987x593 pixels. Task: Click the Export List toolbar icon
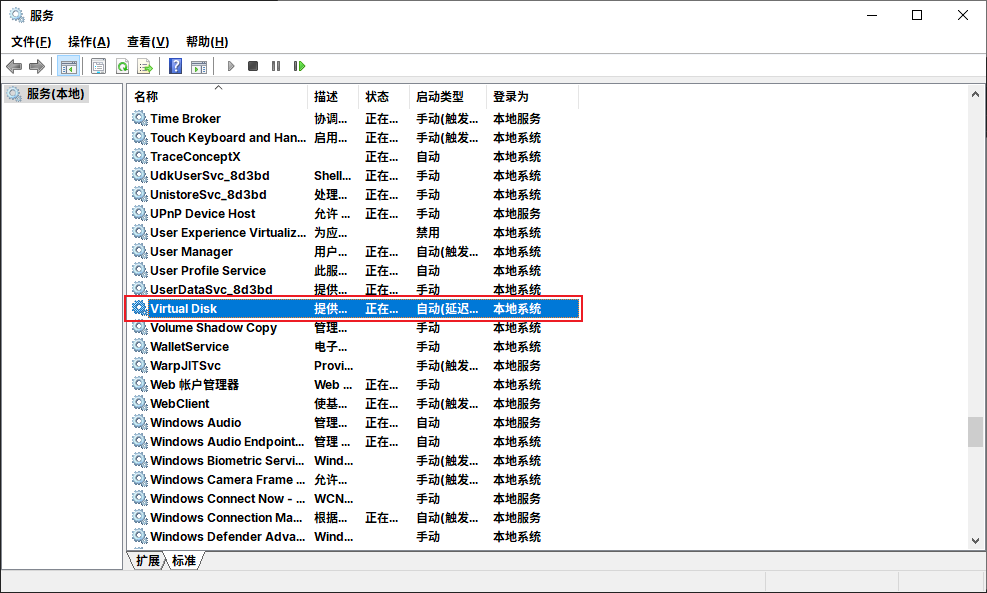pyautogui.click(x=145, y=66)
